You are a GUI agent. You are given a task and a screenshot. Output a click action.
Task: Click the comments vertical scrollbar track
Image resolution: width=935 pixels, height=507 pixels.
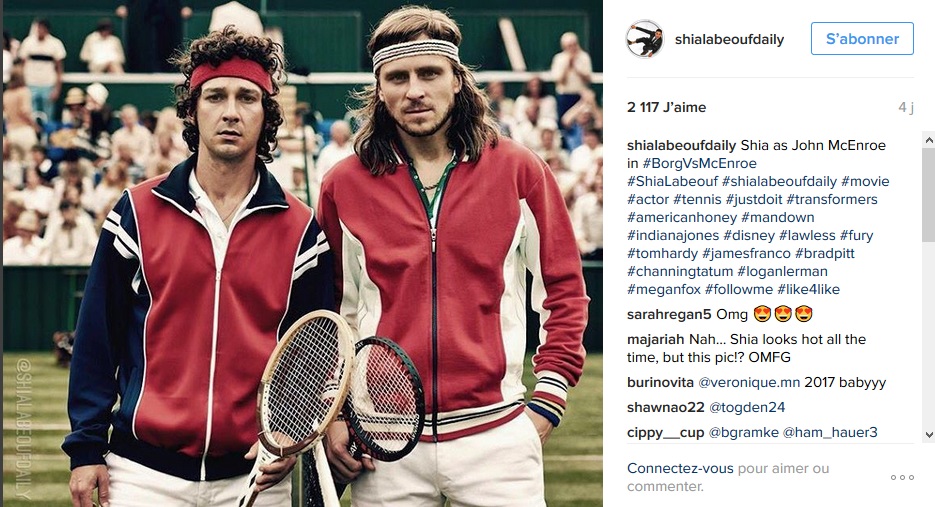tap(928, 287)
